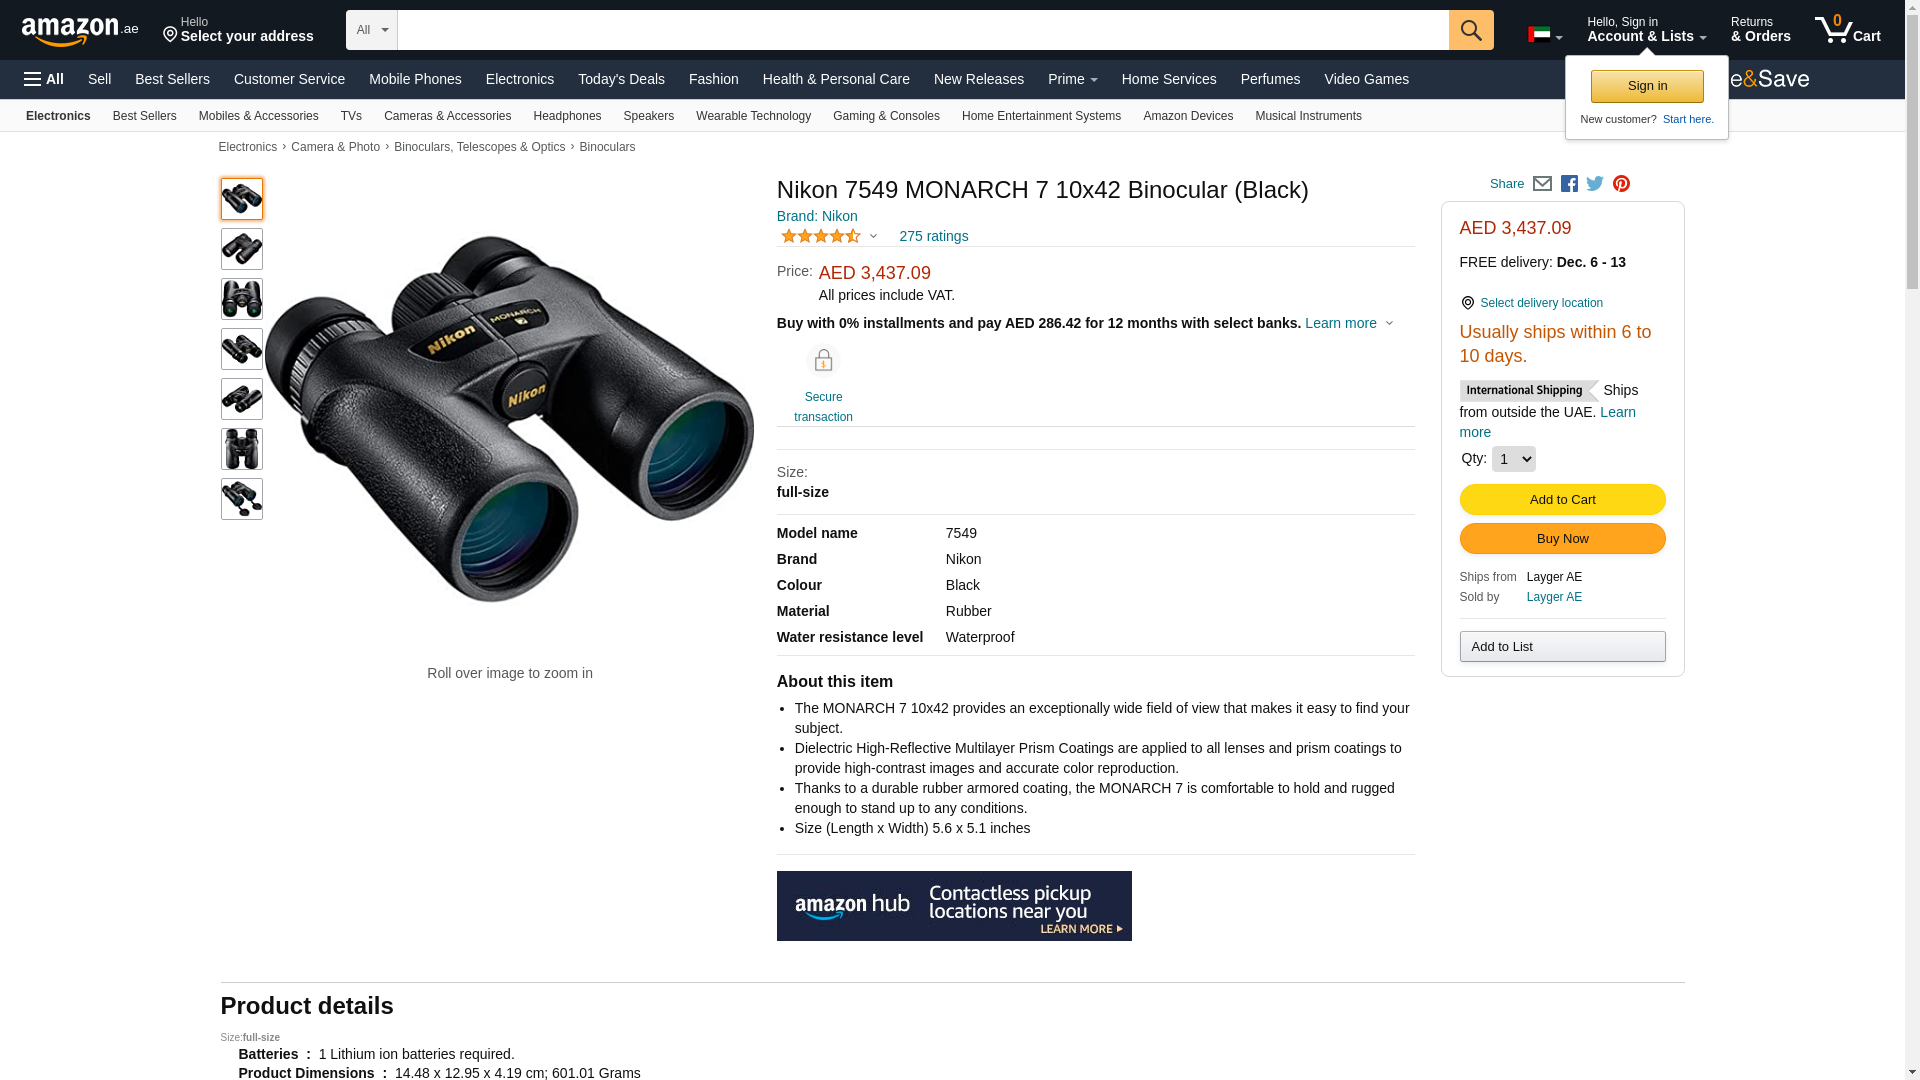The height and width of the screenshot is (1080, 1920).
Task: Share the product via email icon
Action: coord(1542,184)
